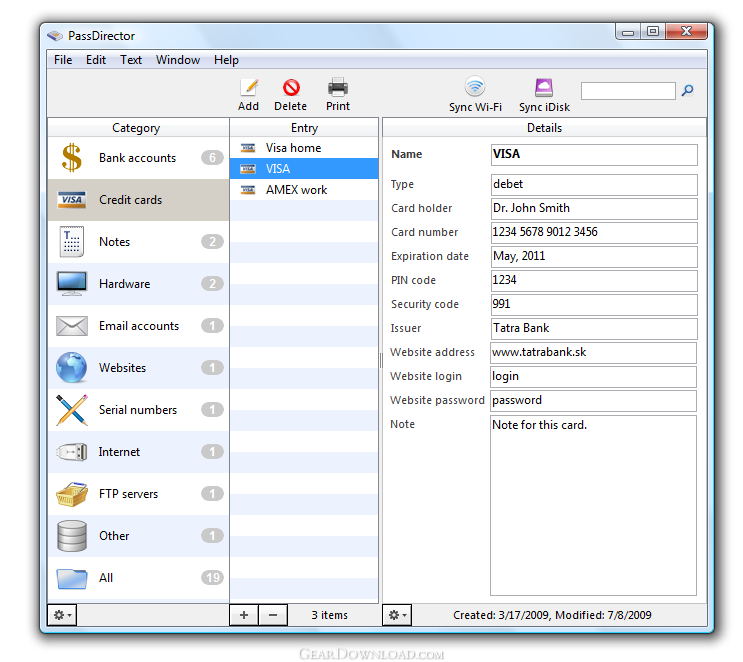Click the Details column header

pyautogui.click(x=544, y=127)
